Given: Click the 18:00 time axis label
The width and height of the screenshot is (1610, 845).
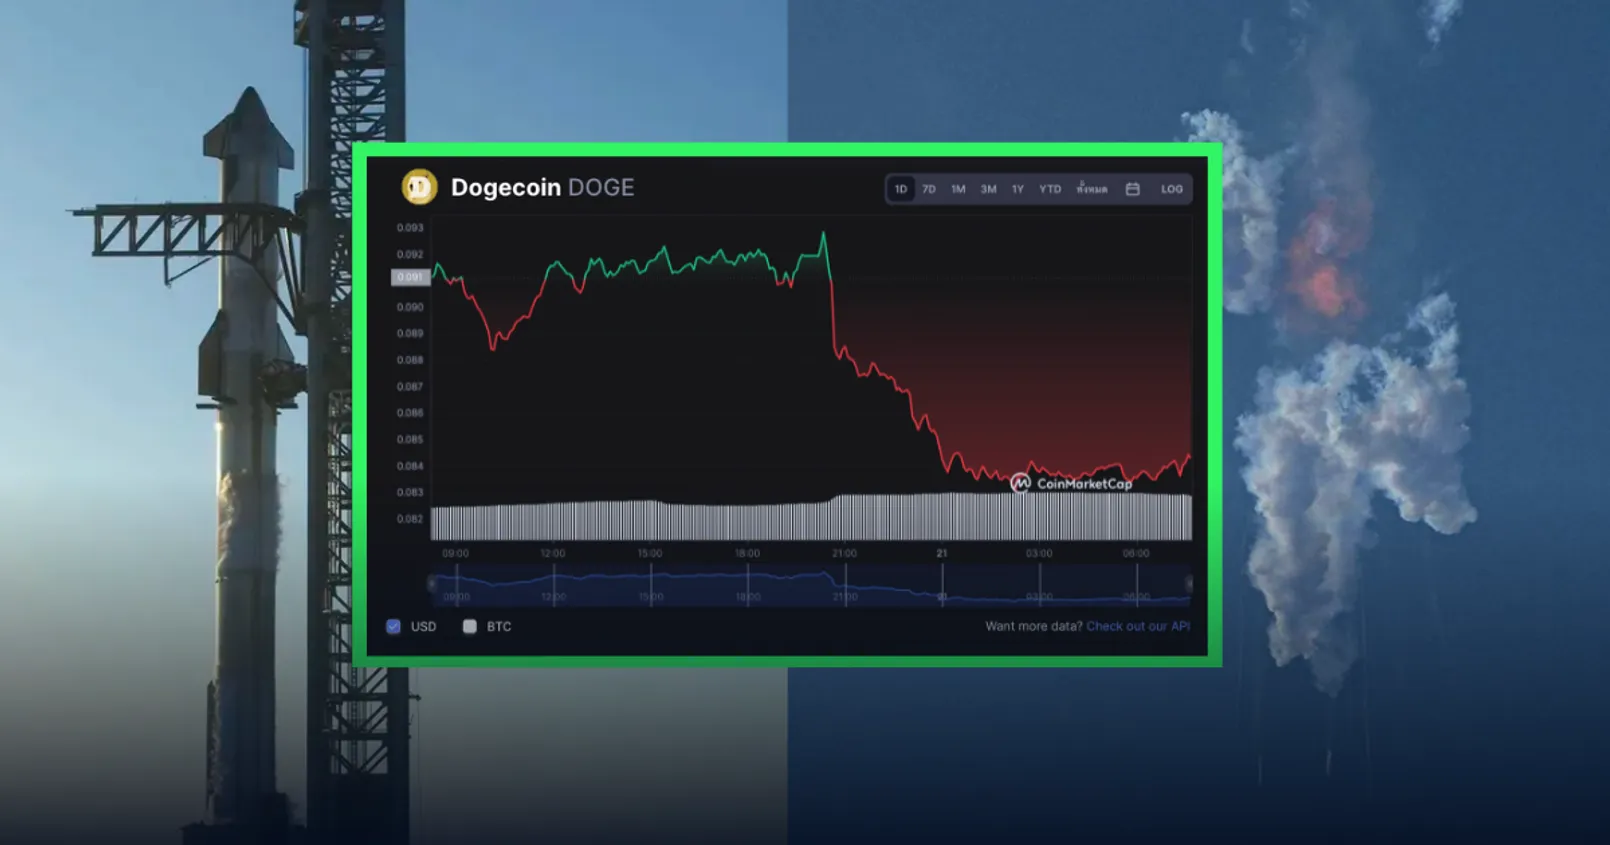Looking at the screenshot, I should [x=747, y=553].
